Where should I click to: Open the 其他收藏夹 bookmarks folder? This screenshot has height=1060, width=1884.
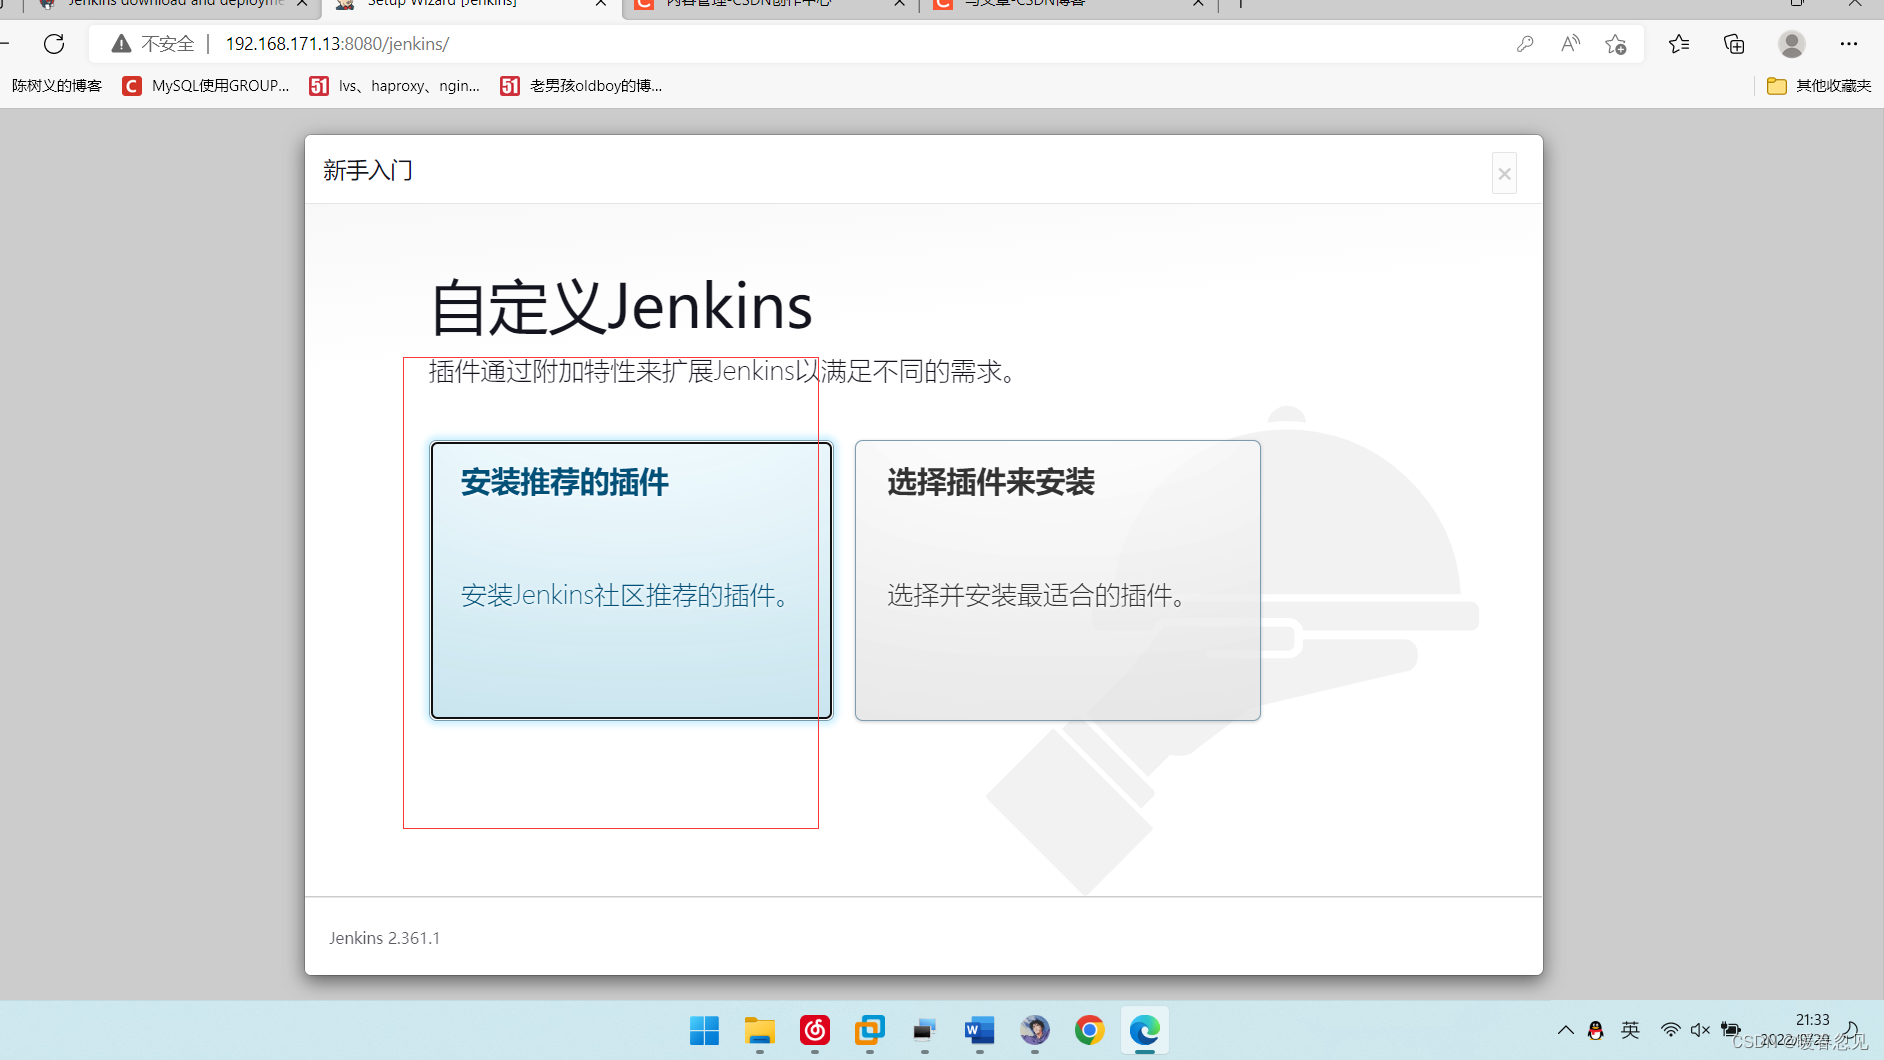[x=1819, y=86]
